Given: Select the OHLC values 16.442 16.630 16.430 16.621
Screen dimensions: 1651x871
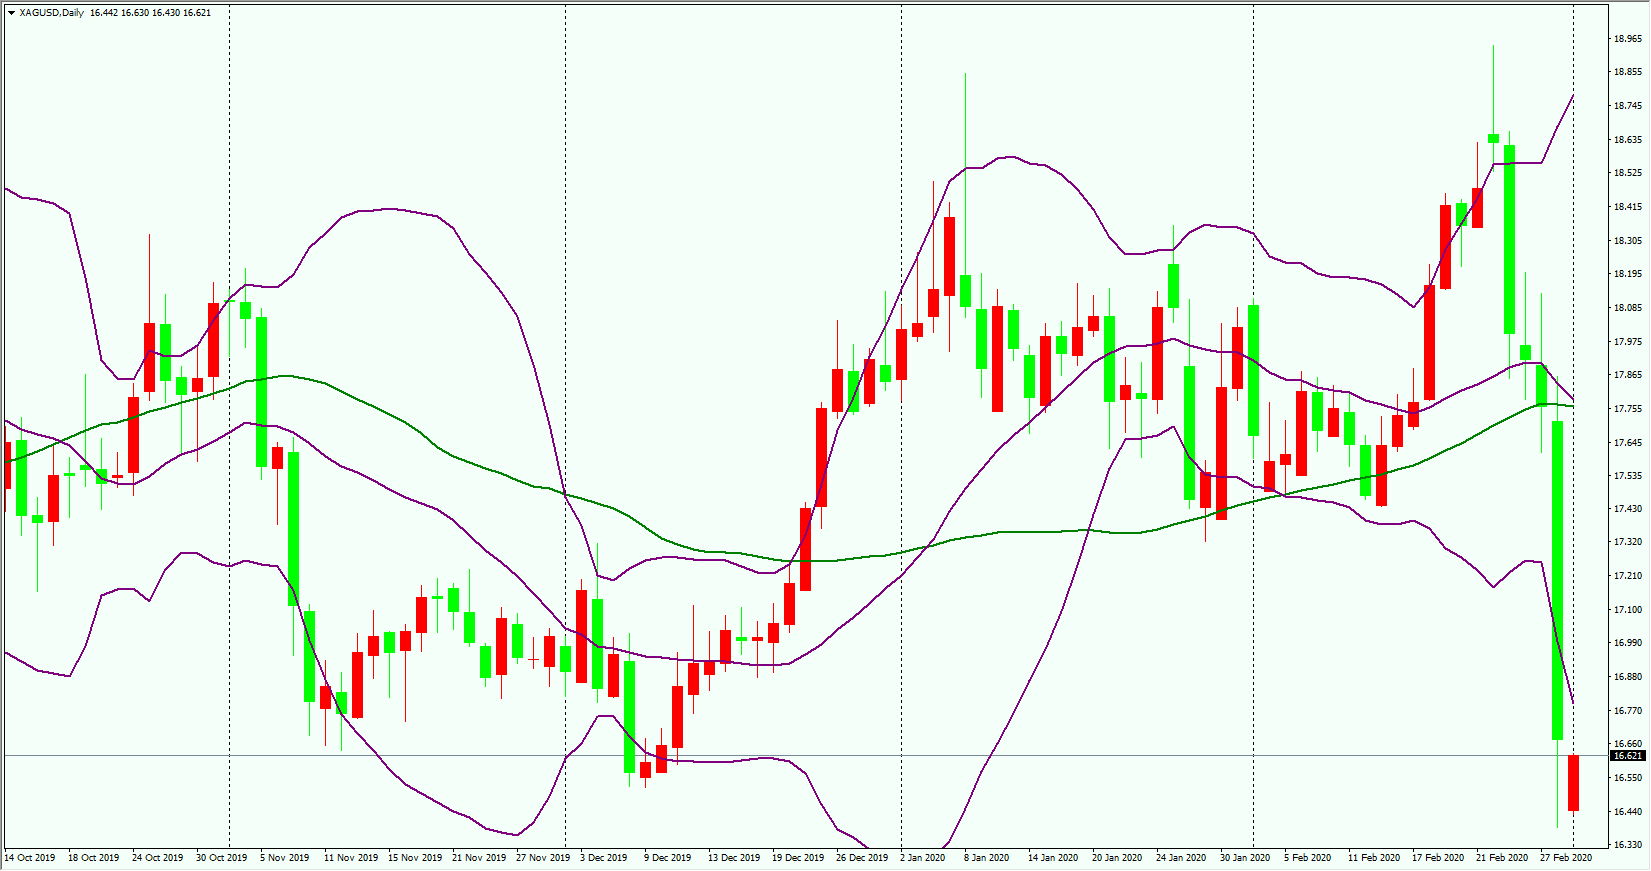Looking at the screenshot, I should coord(151,13).
